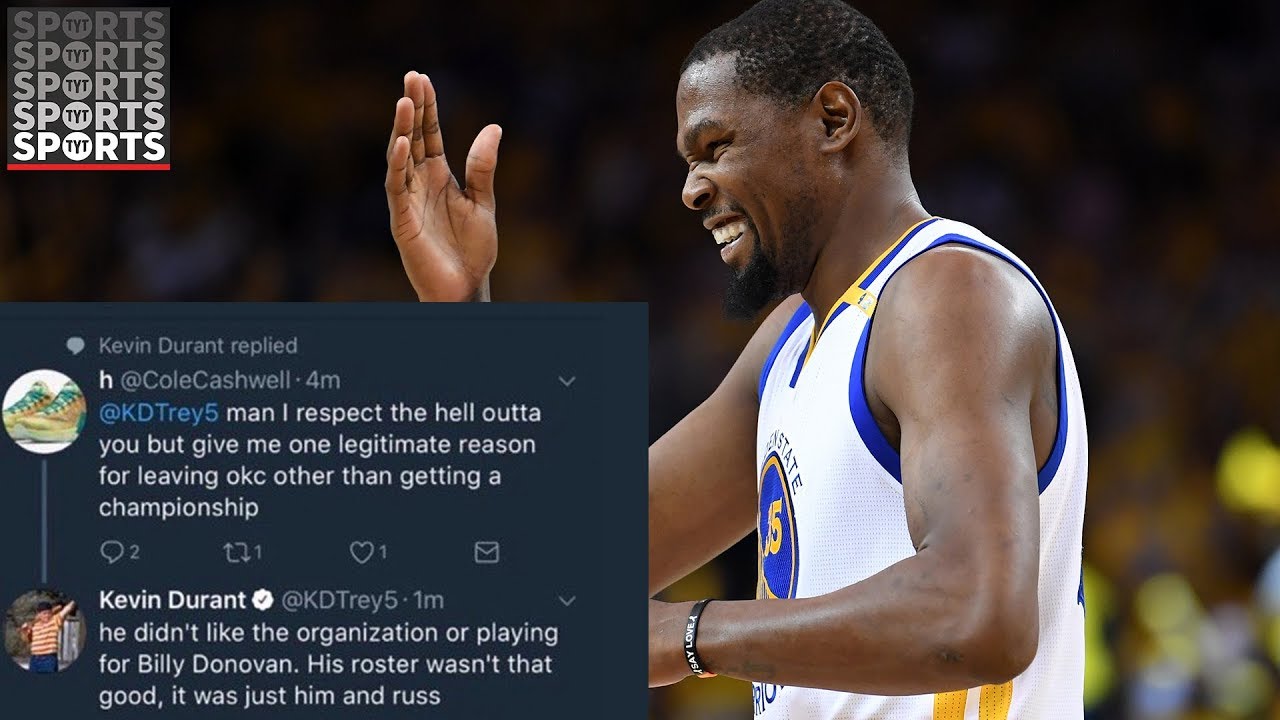
Task: Share tweet via the envelope message icon
Action: pyautogui.click(x=486, y=552)
